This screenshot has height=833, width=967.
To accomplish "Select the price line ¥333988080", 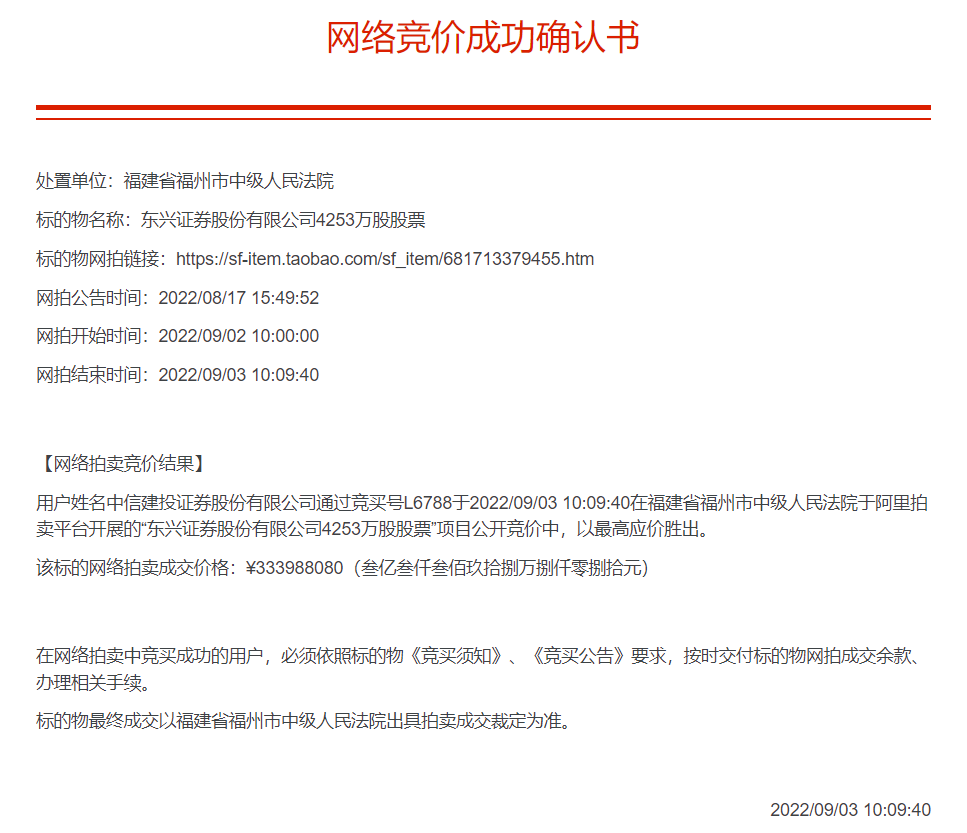I will [x=344, y=568].
